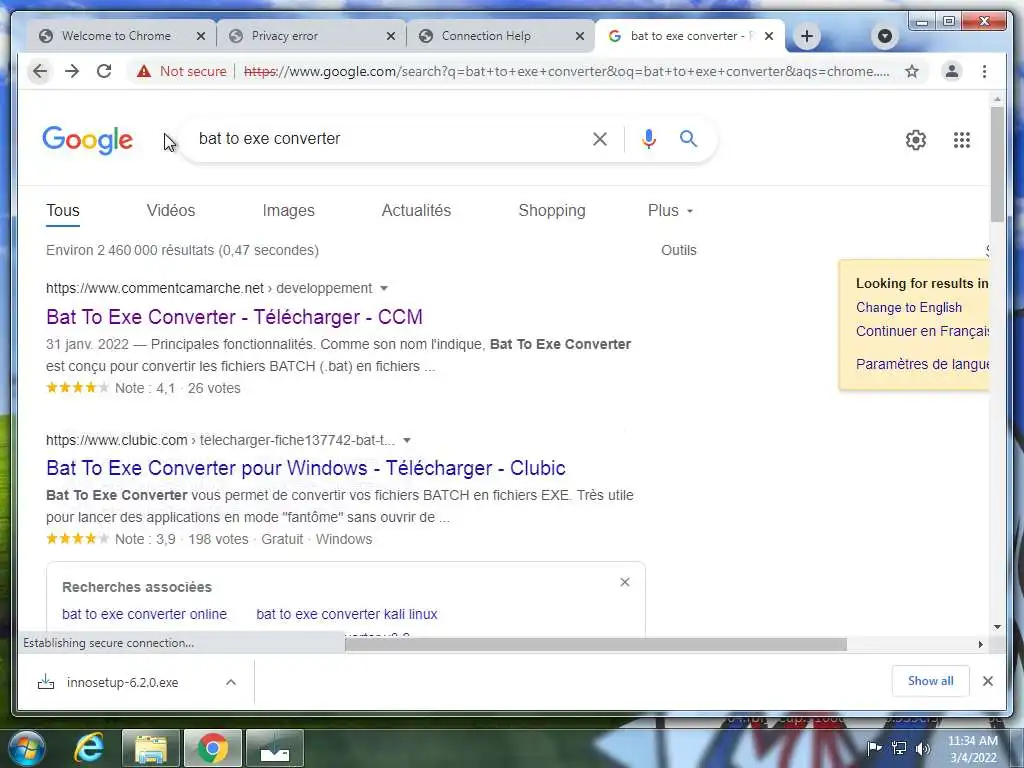This screenshot has width=1024, height=768.
Task: Close the Welcome to Chrome tab
Action: pos(201,36)
